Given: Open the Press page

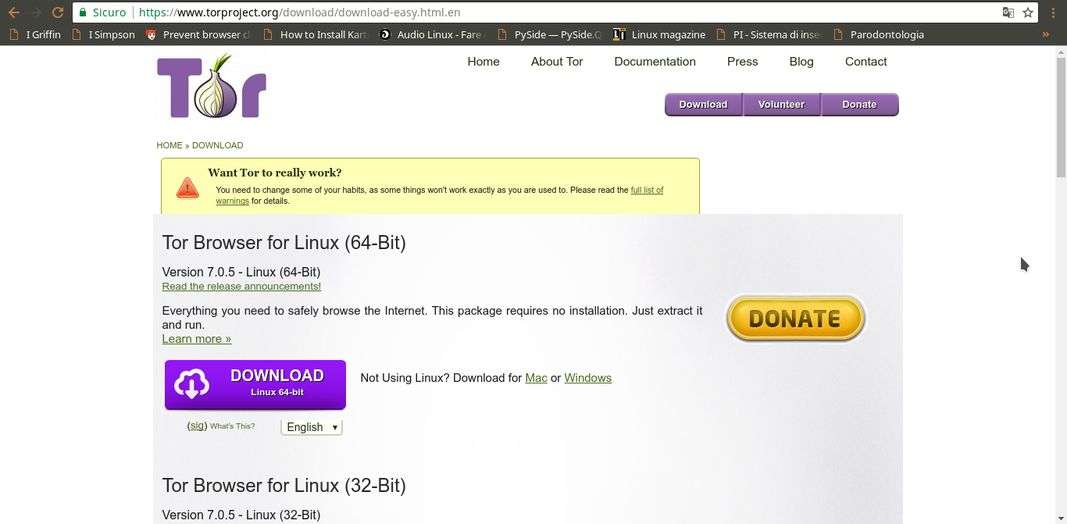Looking at the screenshot, I should pyautogui.click(x=742, y=61).
